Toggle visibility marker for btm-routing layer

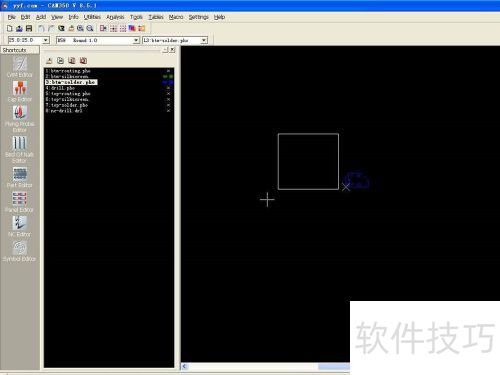pyautogui.click(x=168, y=71)
